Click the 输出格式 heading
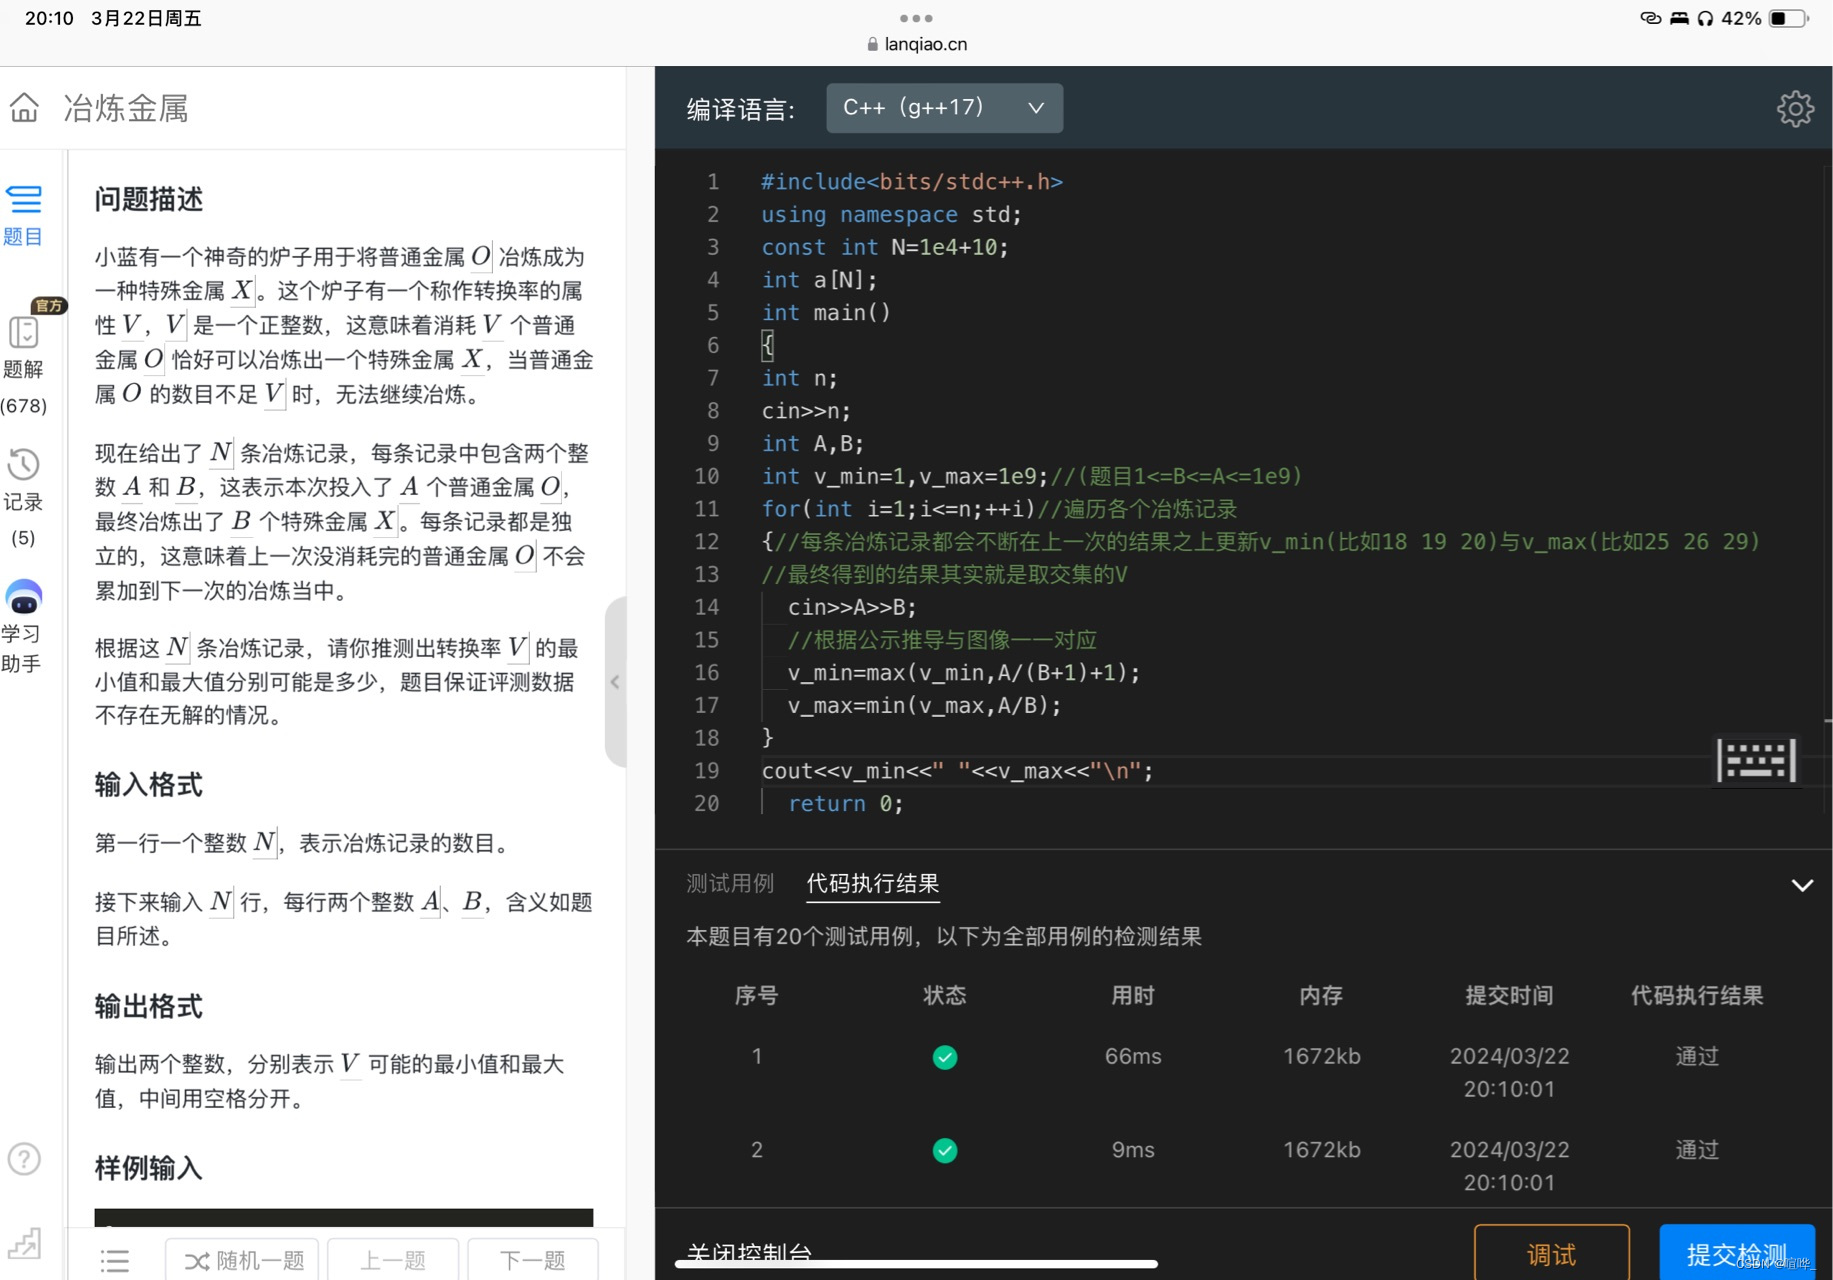1833x1280 pixels. 149,1006
